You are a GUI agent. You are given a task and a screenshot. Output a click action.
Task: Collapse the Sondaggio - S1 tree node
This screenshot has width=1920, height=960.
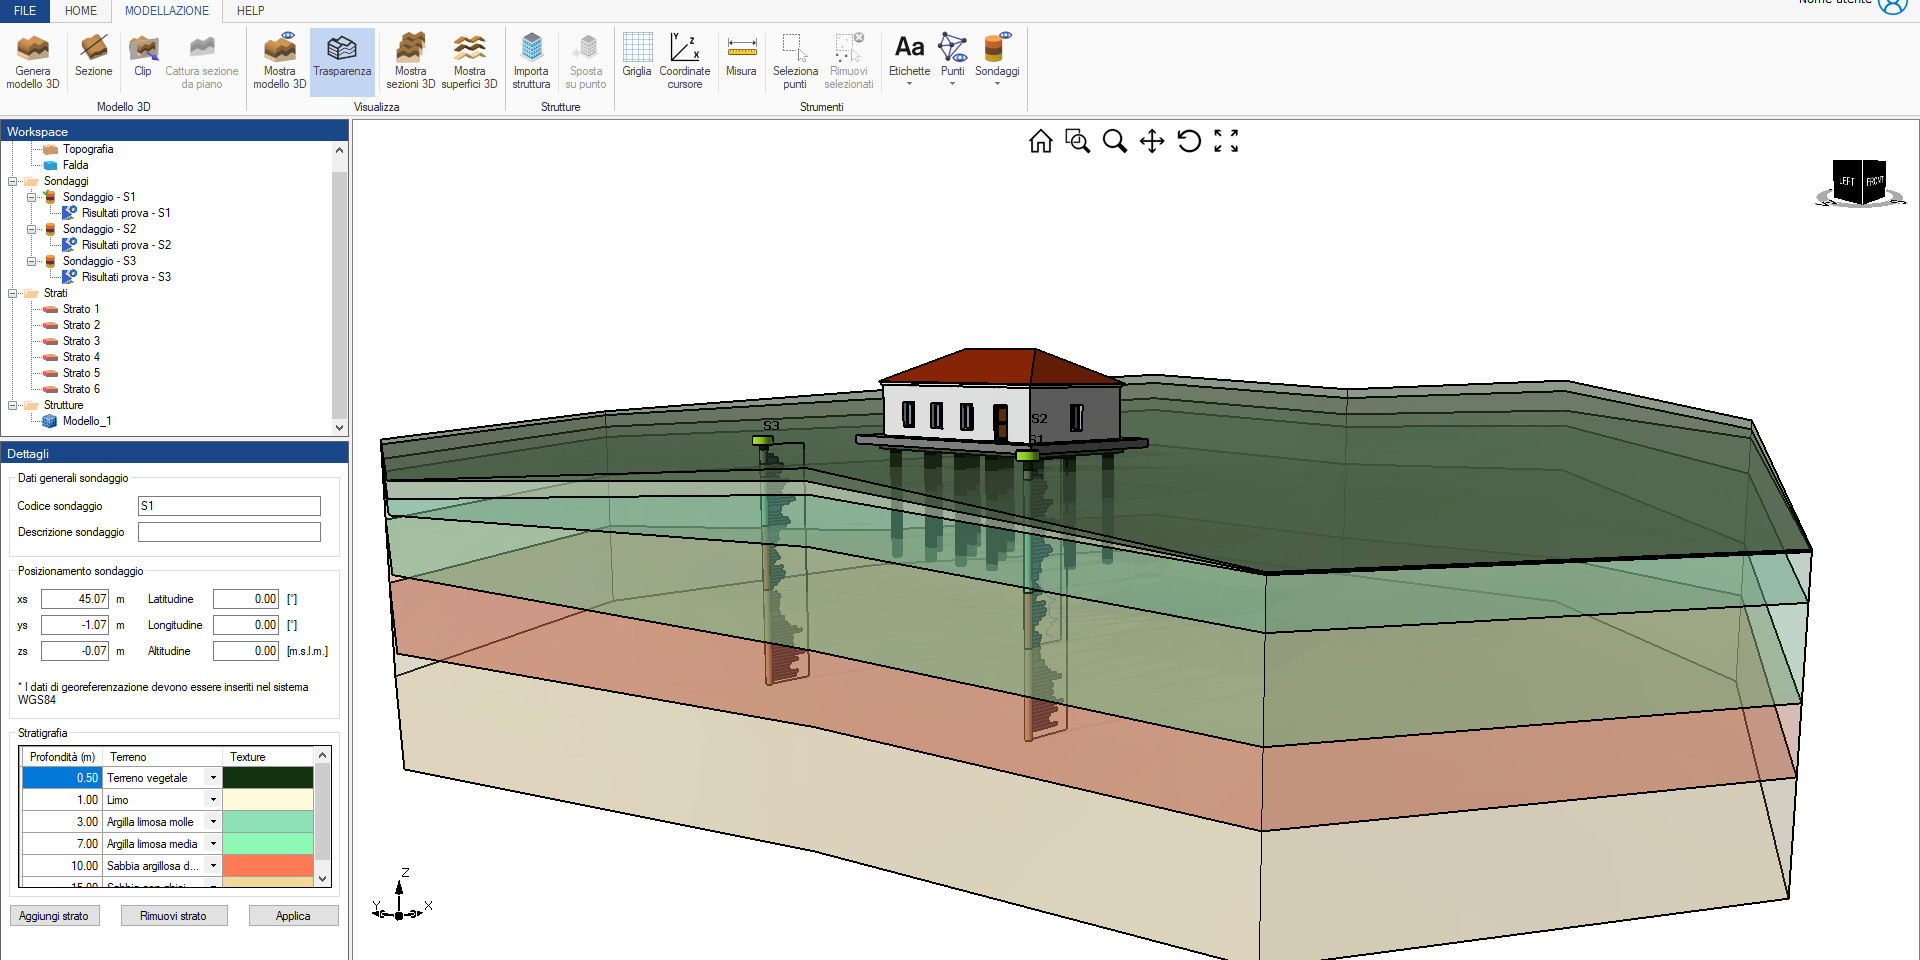tap(33, 196)
